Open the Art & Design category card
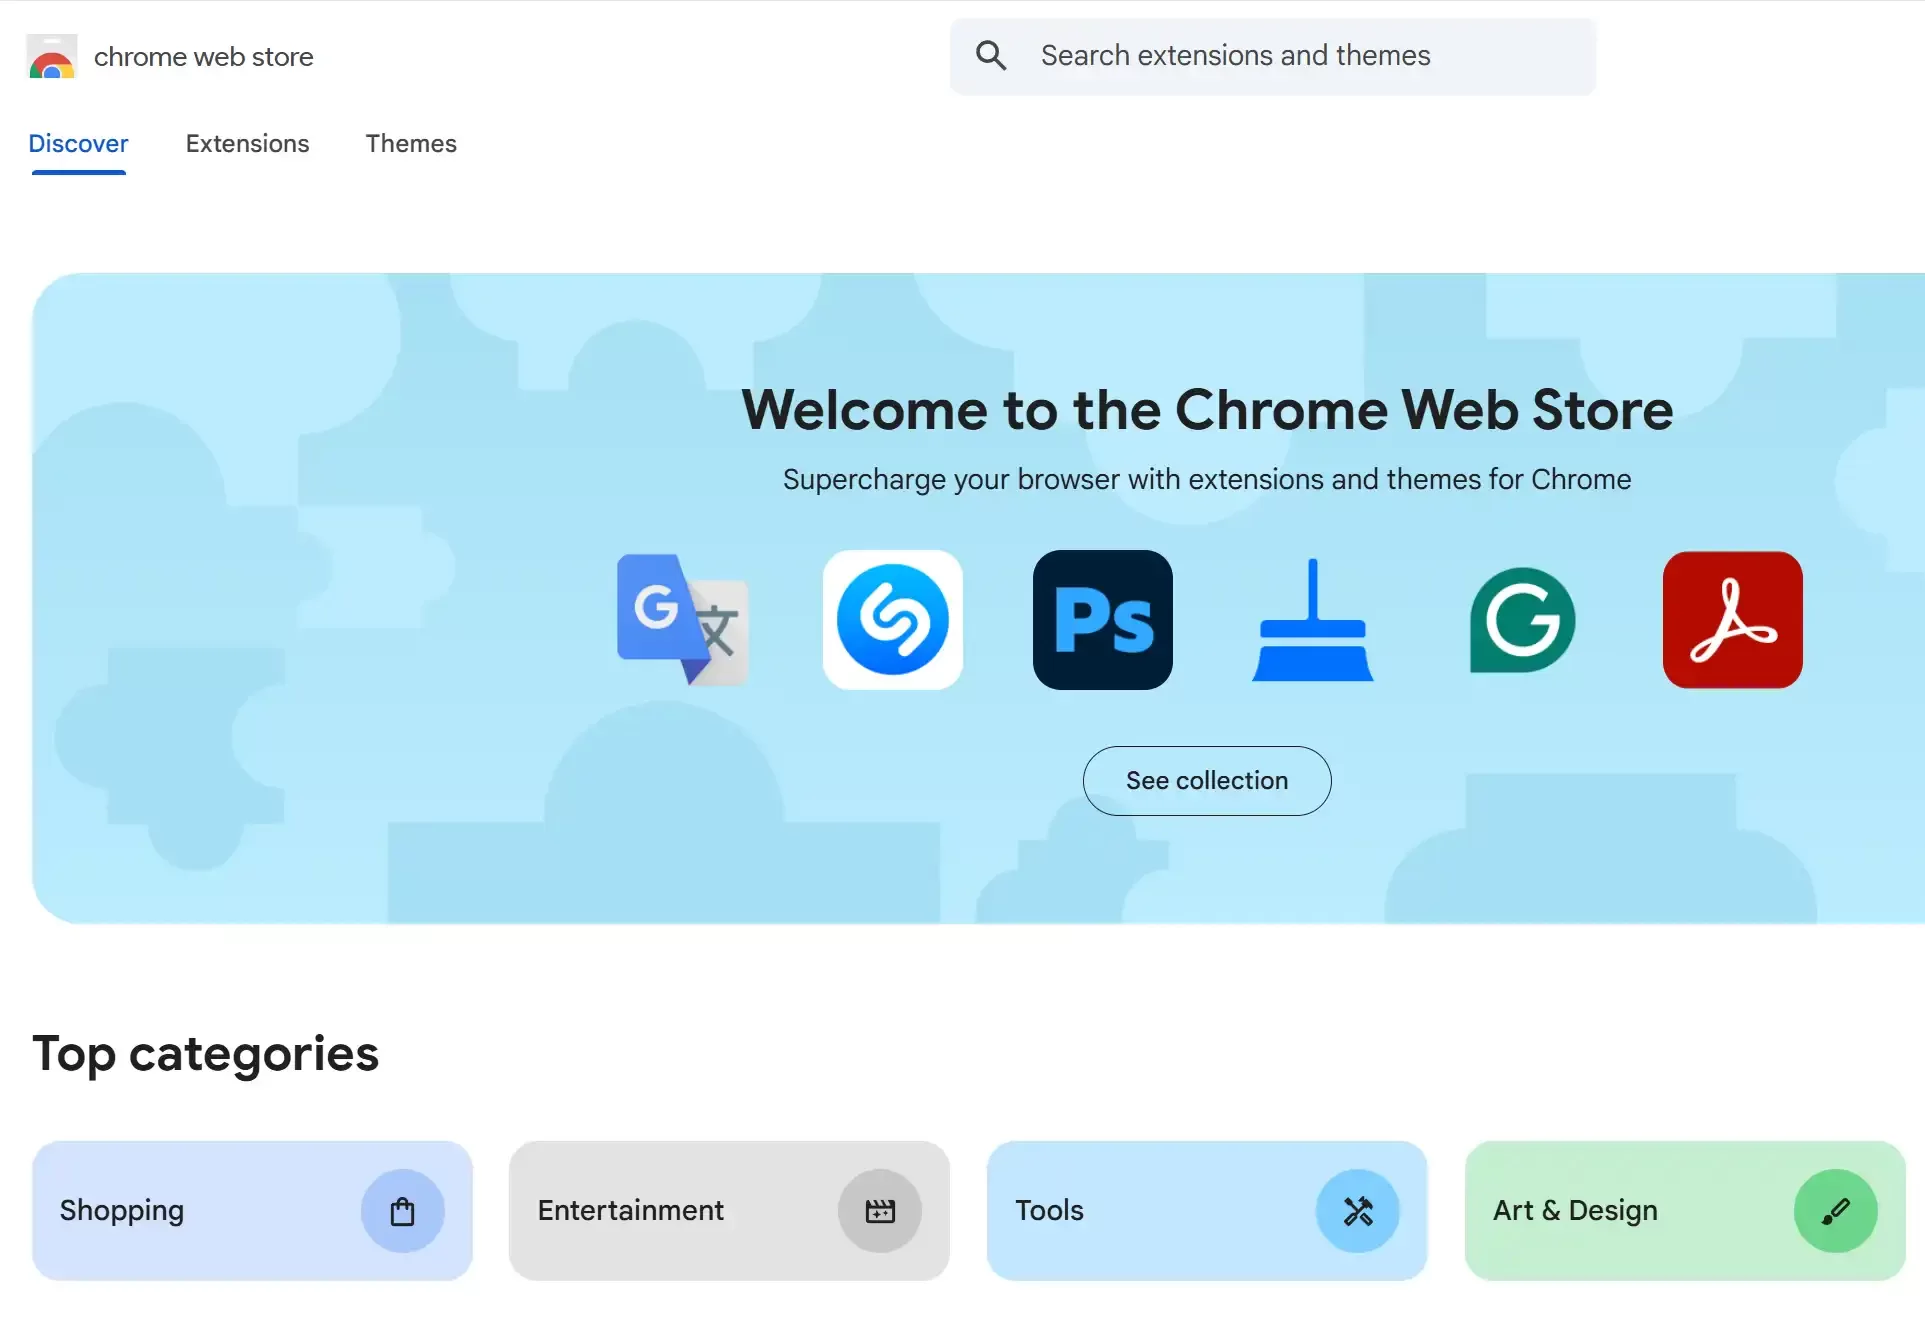 pyautogui.click(x=1685, y=1211)
